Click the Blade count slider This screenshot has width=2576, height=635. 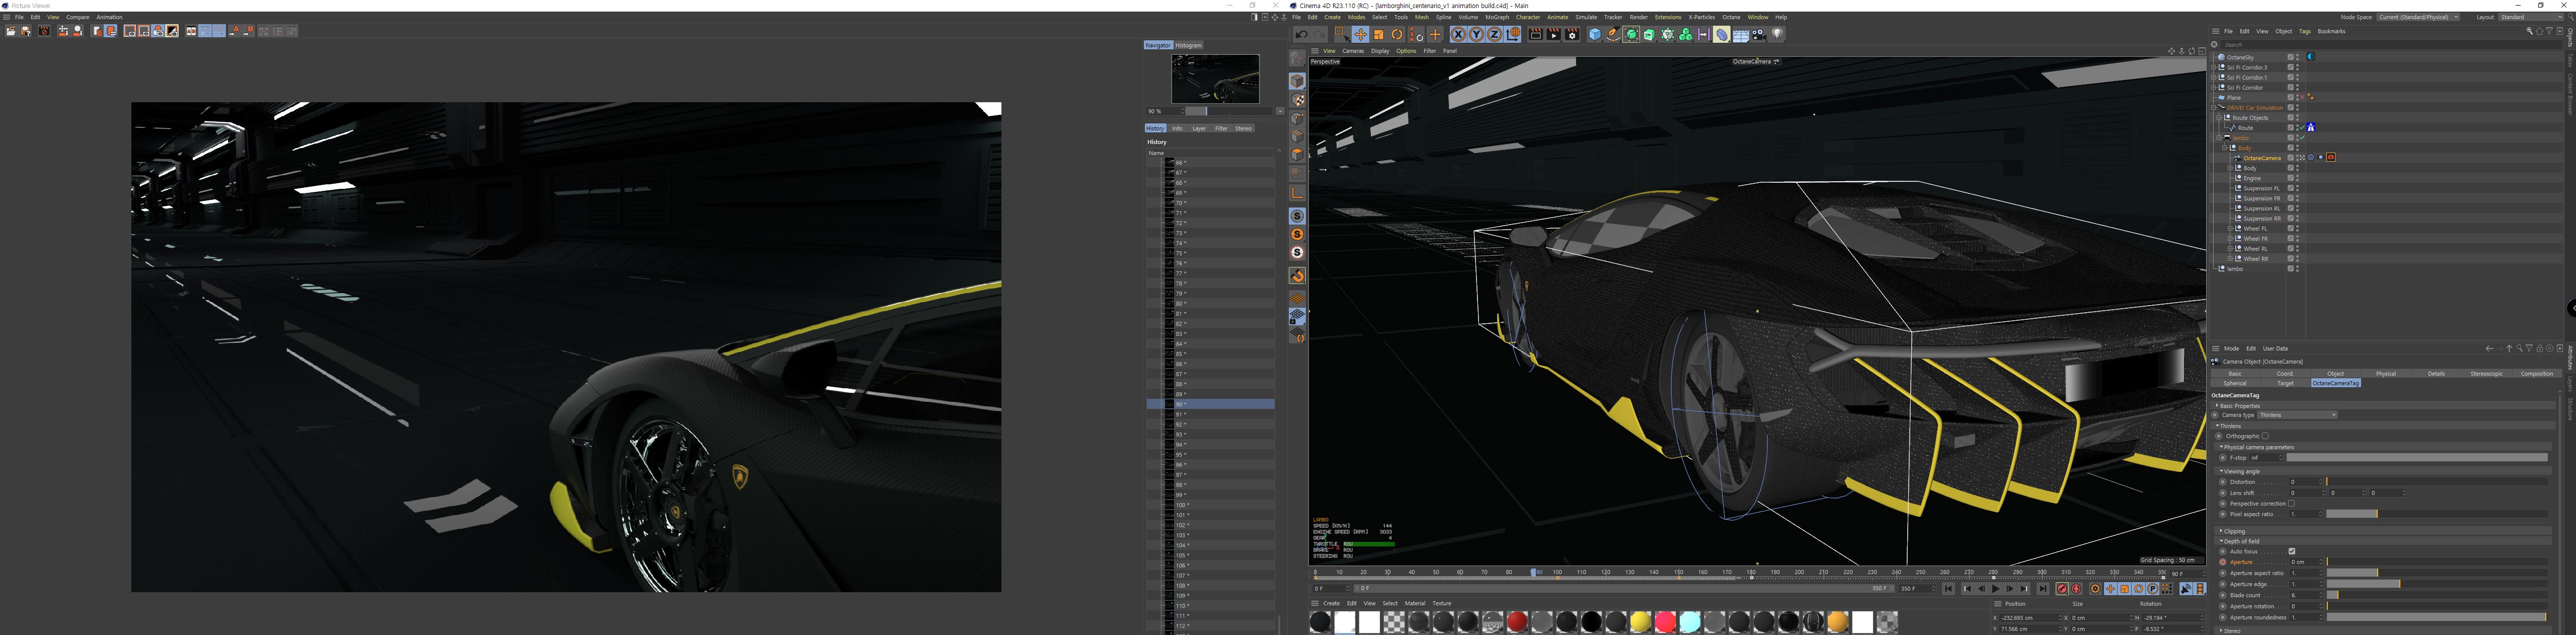coord(2437,595)
